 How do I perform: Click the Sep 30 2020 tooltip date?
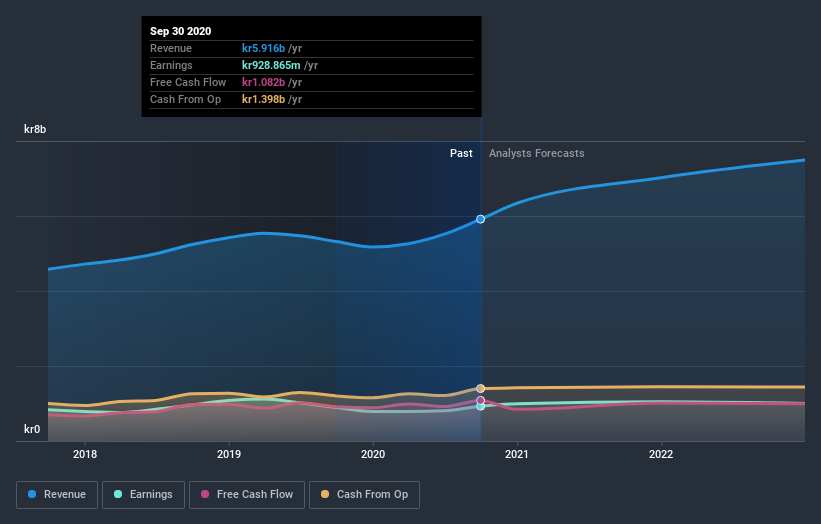(x=181, y=31)
